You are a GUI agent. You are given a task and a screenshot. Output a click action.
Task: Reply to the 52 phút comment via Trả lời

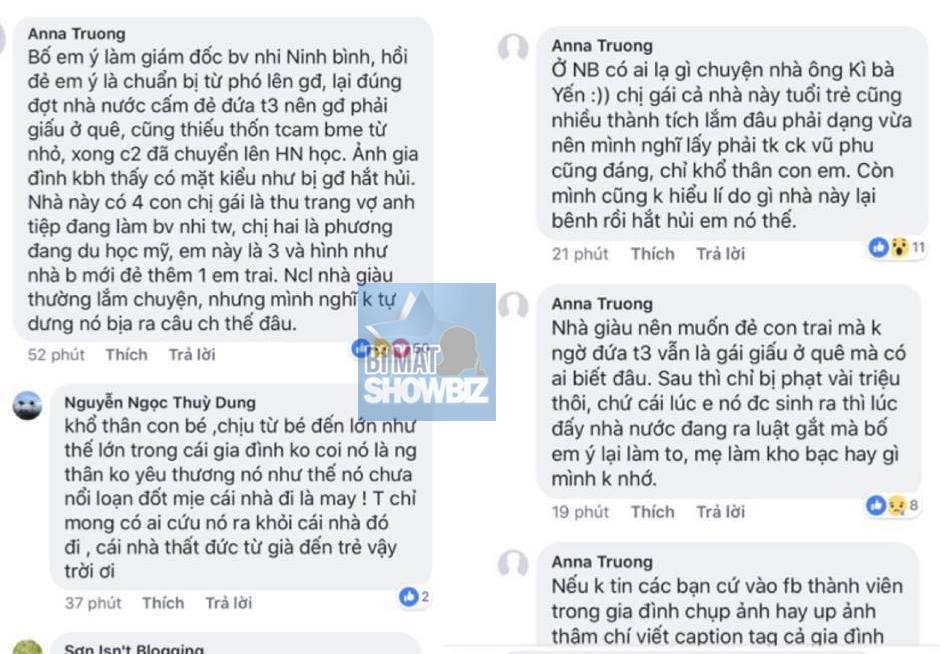point(192,355)
